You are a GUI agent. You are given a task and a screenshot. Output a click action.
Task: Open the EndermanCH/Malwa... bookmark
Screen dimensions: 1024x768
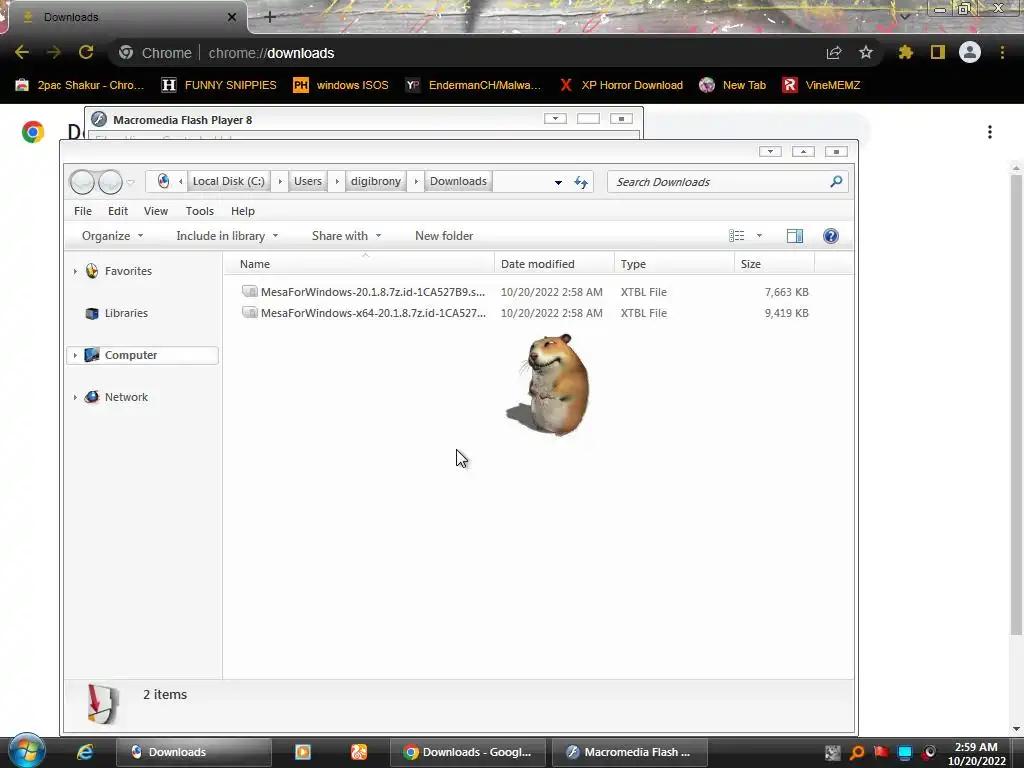point(473,85)
